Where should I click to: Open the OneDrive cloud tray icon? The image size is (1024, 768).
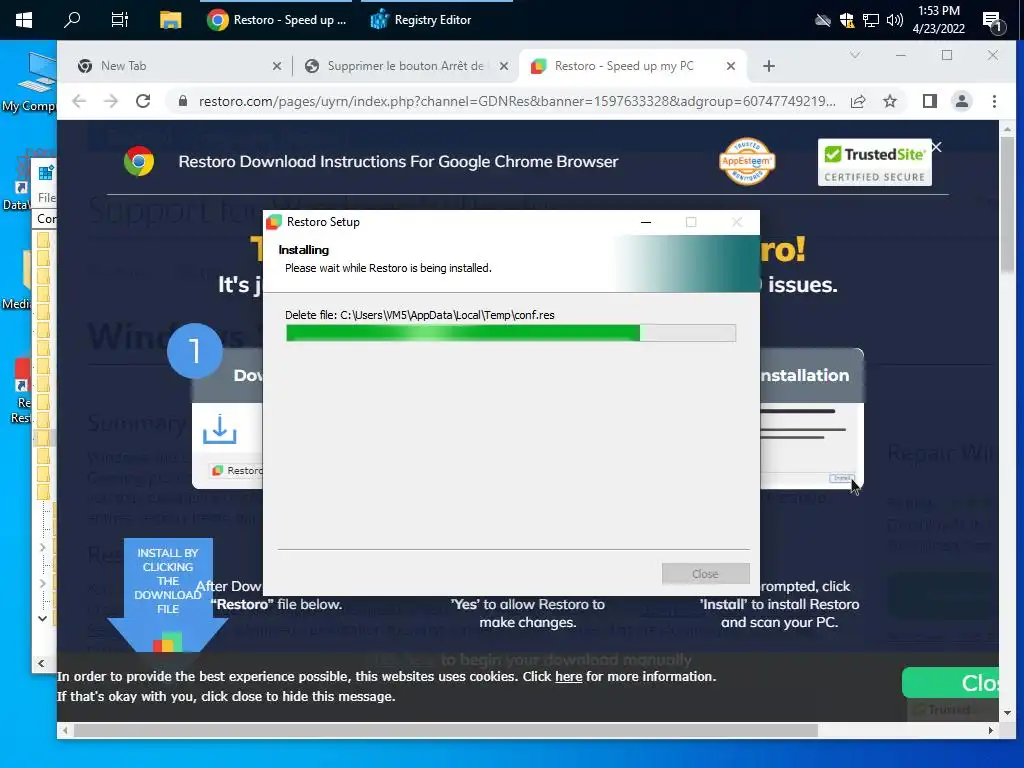coord(823,20)
